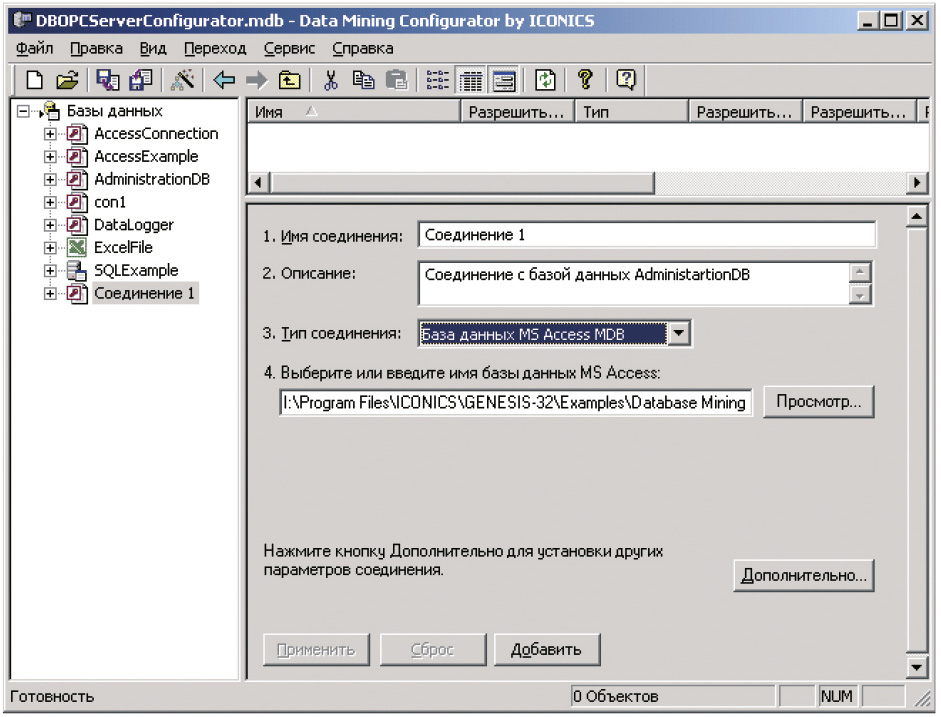Click the Тип column header
941x717 pixels.
pyautogui.click(x=631, y=112)
